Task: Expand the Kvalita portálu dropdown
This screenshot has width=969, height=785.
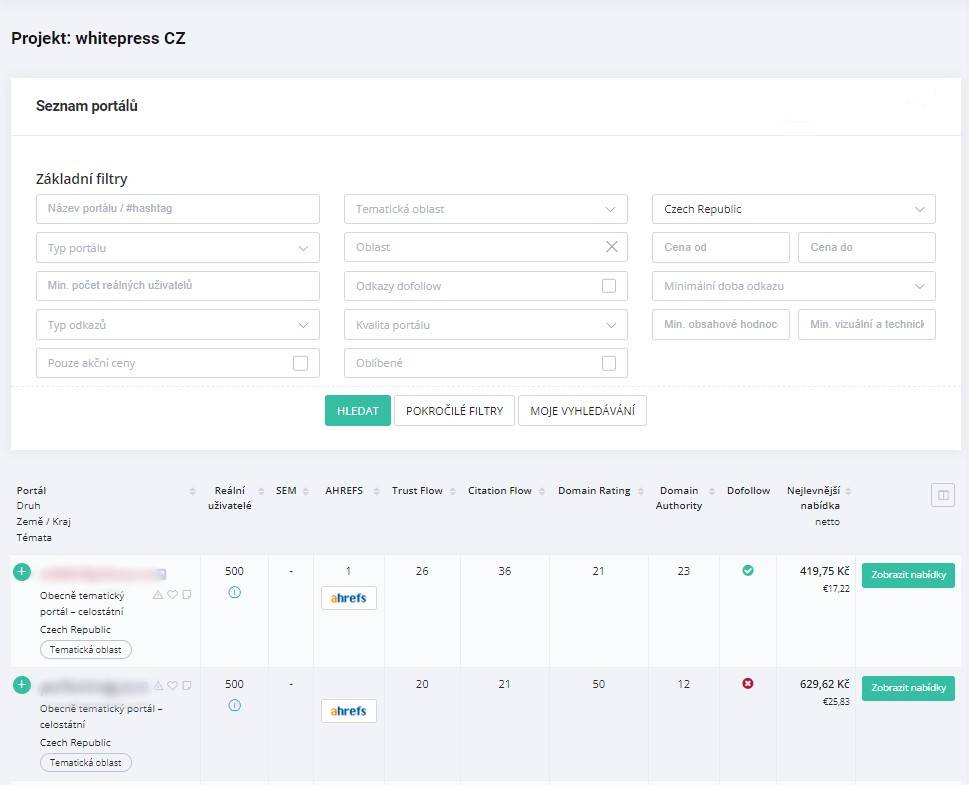Action: point(486,325)
